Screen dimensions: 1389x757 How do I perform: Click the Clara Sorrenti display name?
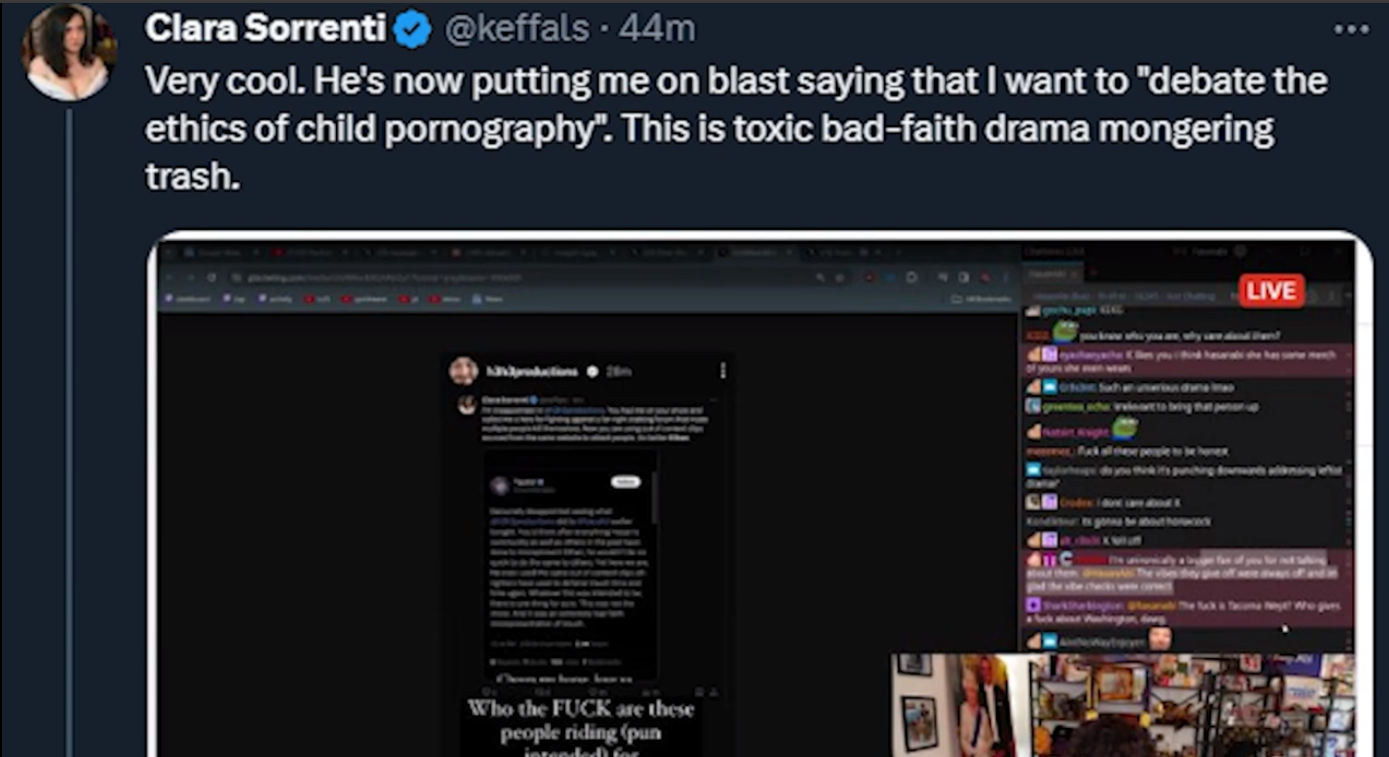tap(265, 29)
